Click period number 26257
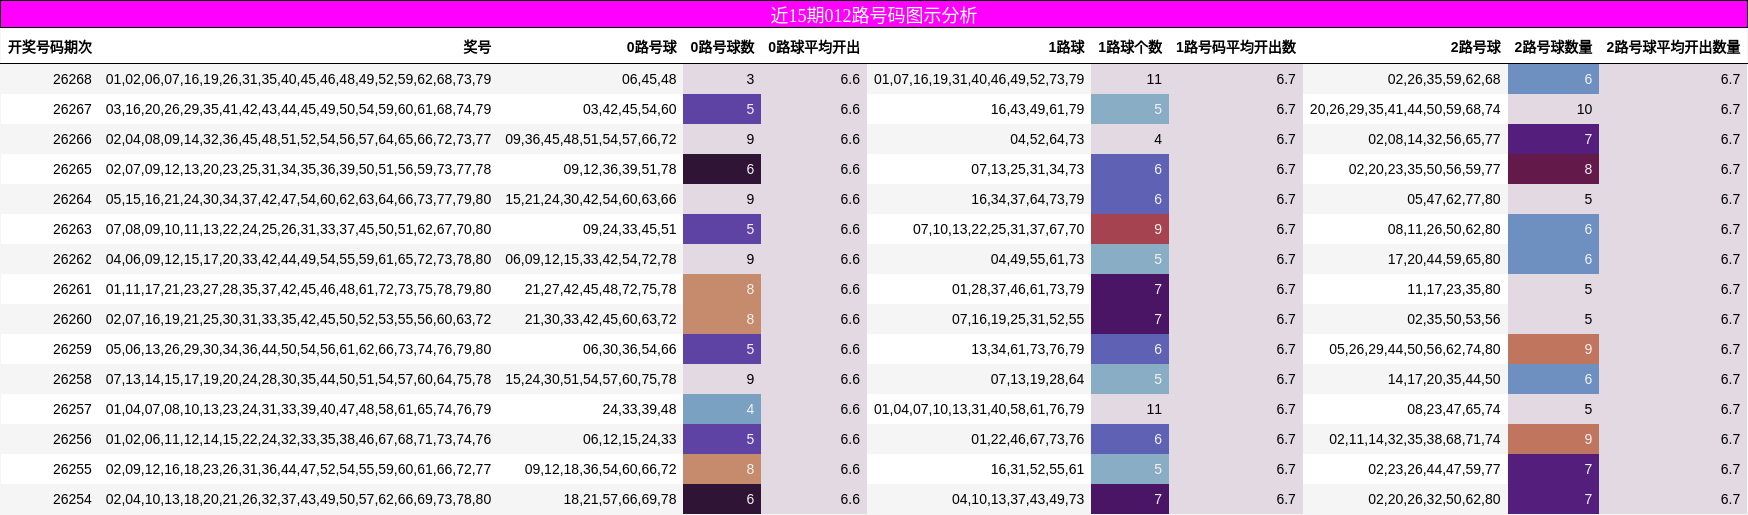 (72, 409)
